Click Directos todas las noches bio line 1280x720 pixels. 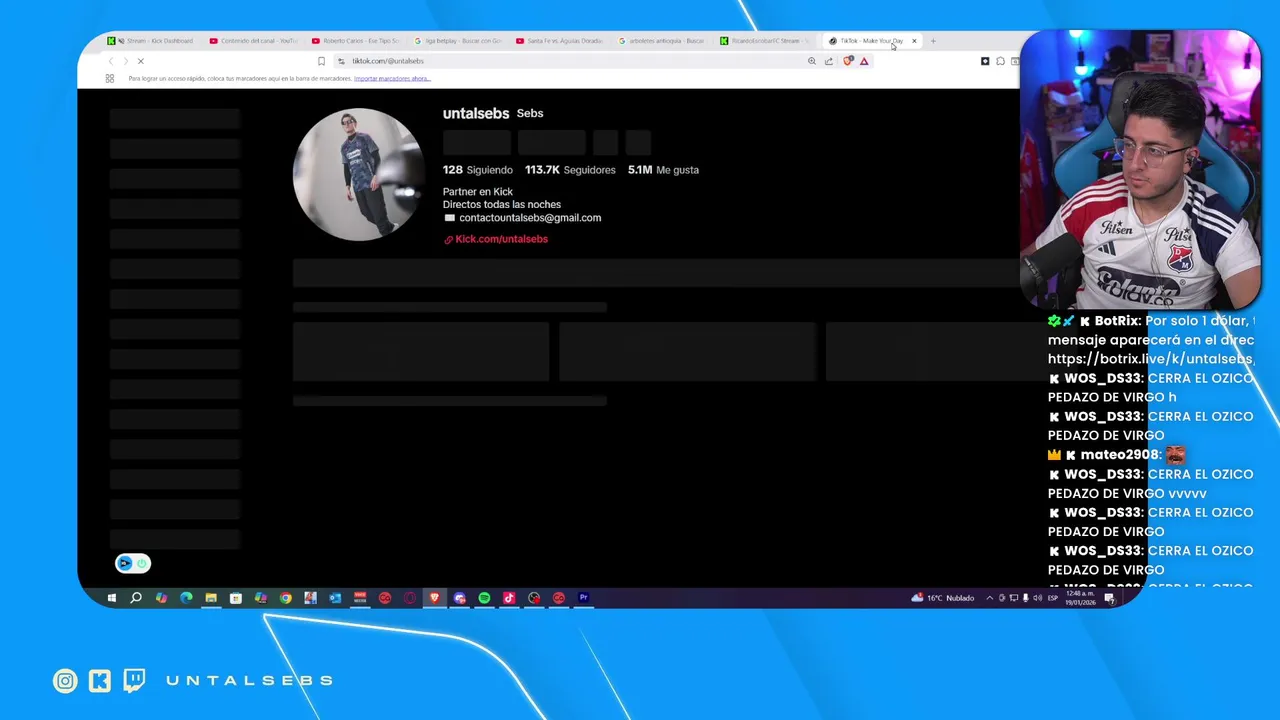[502, 205]
